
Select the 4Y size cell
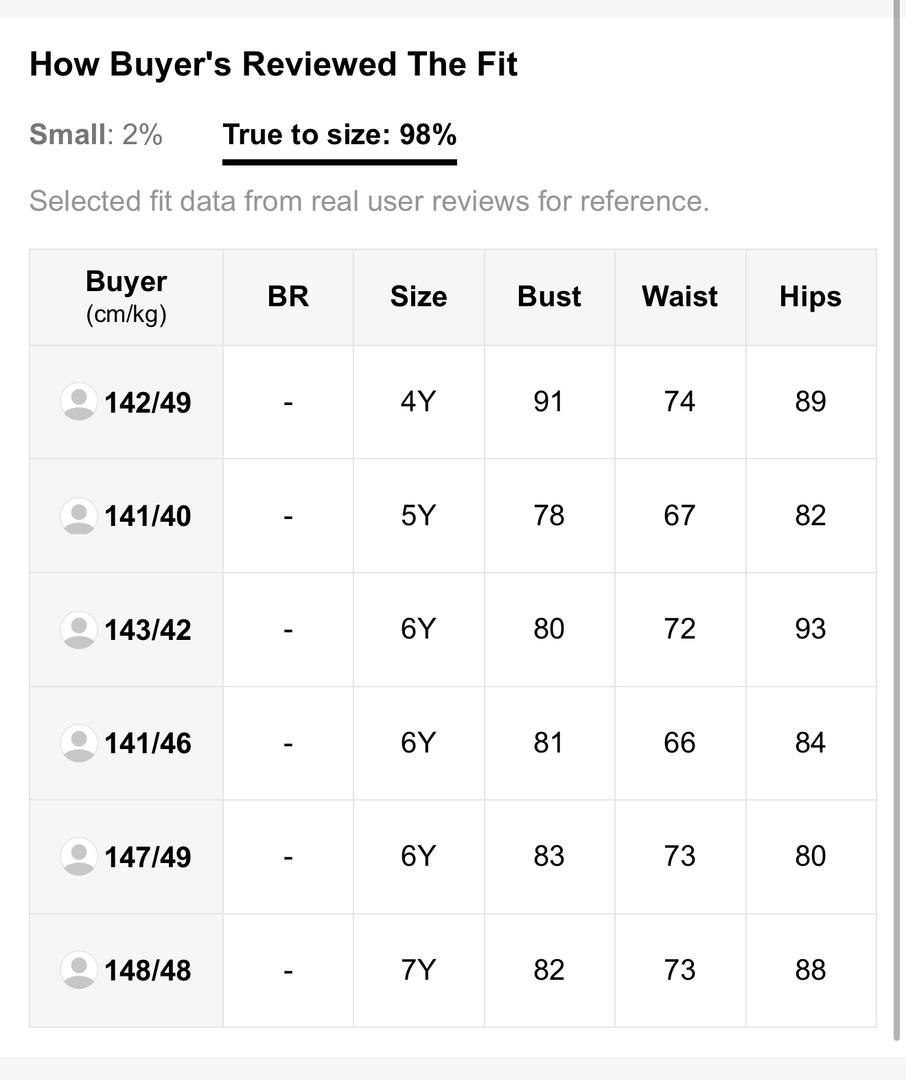pos(419,402)
